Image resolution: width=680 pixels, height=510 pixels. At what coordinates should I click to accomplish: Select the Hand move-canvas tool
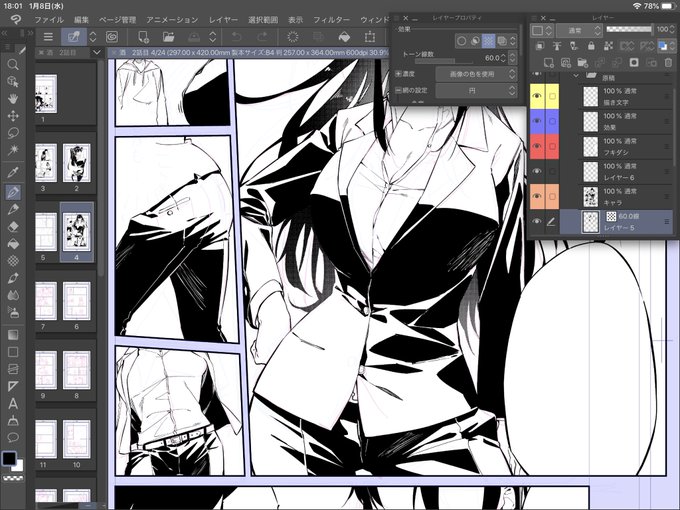coord(13,99)
